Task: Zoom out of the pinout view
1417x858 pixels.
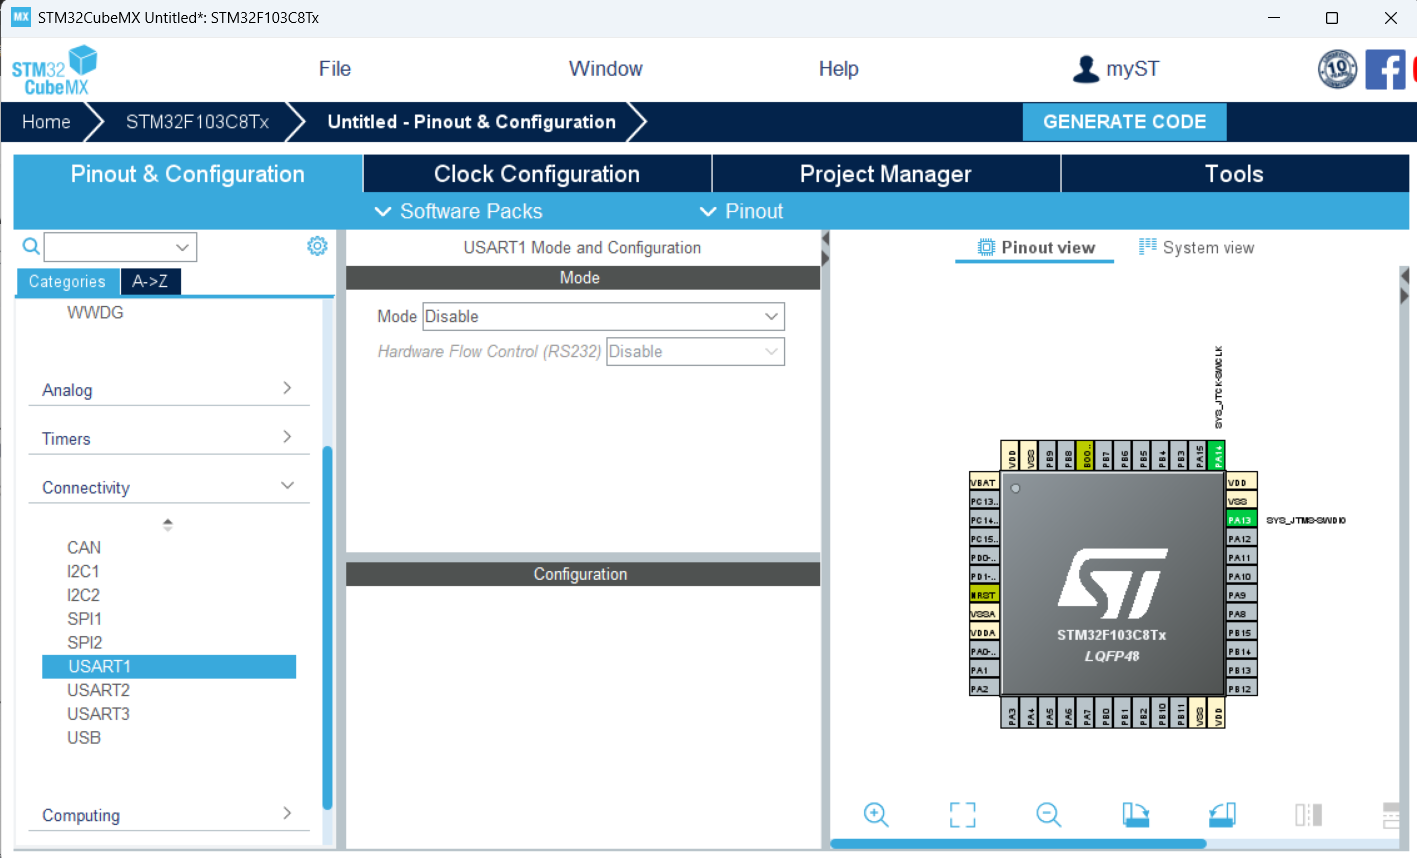Action: [1048, 814]
